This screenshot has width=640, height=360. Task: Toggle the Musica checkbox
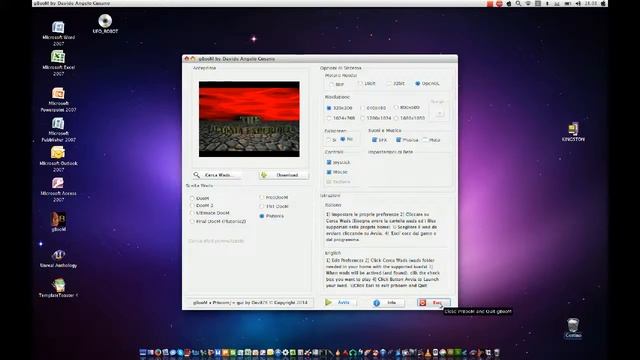tap(398, 140)
